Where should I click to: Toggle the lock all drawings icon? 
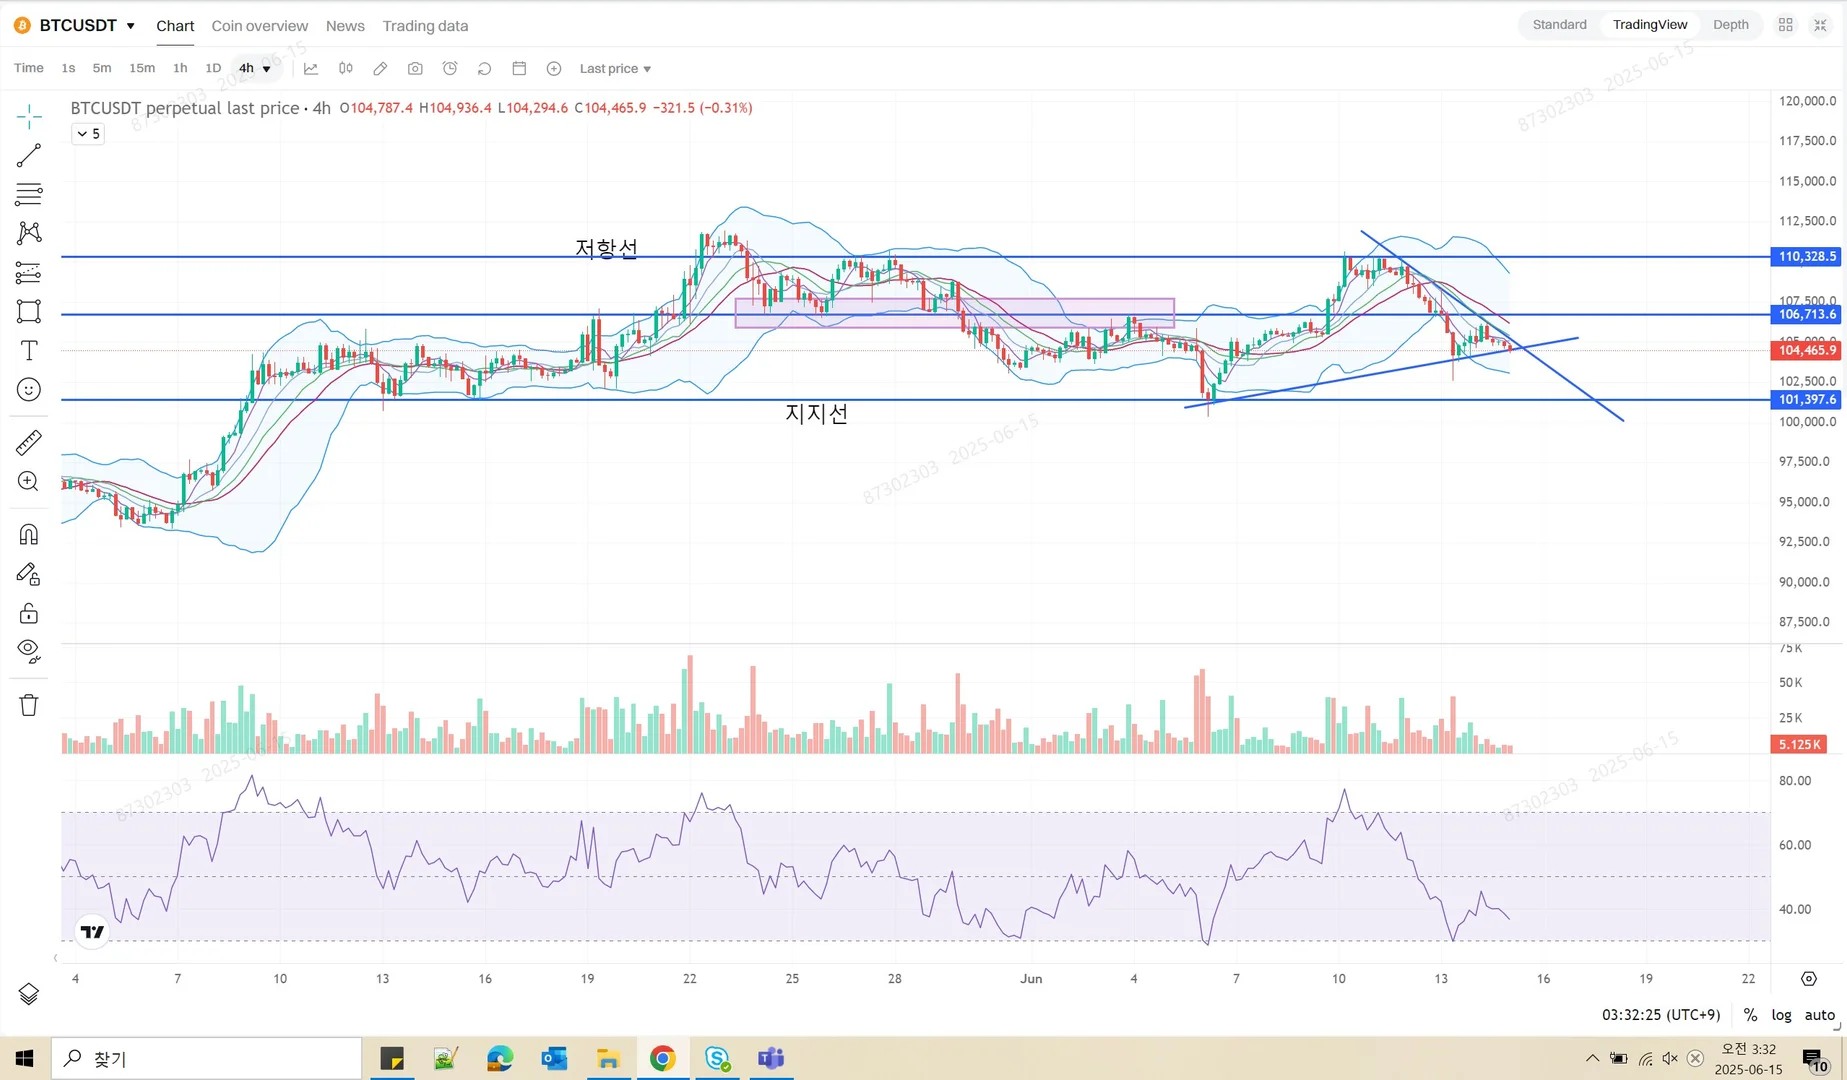point(29,613)
